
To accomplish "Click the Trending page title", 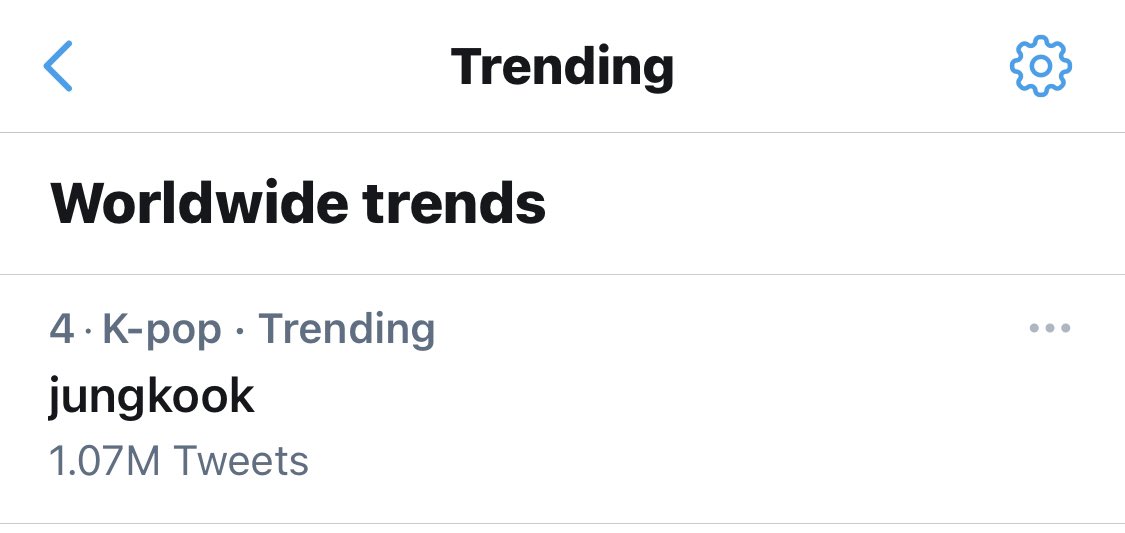I will 562,67.
